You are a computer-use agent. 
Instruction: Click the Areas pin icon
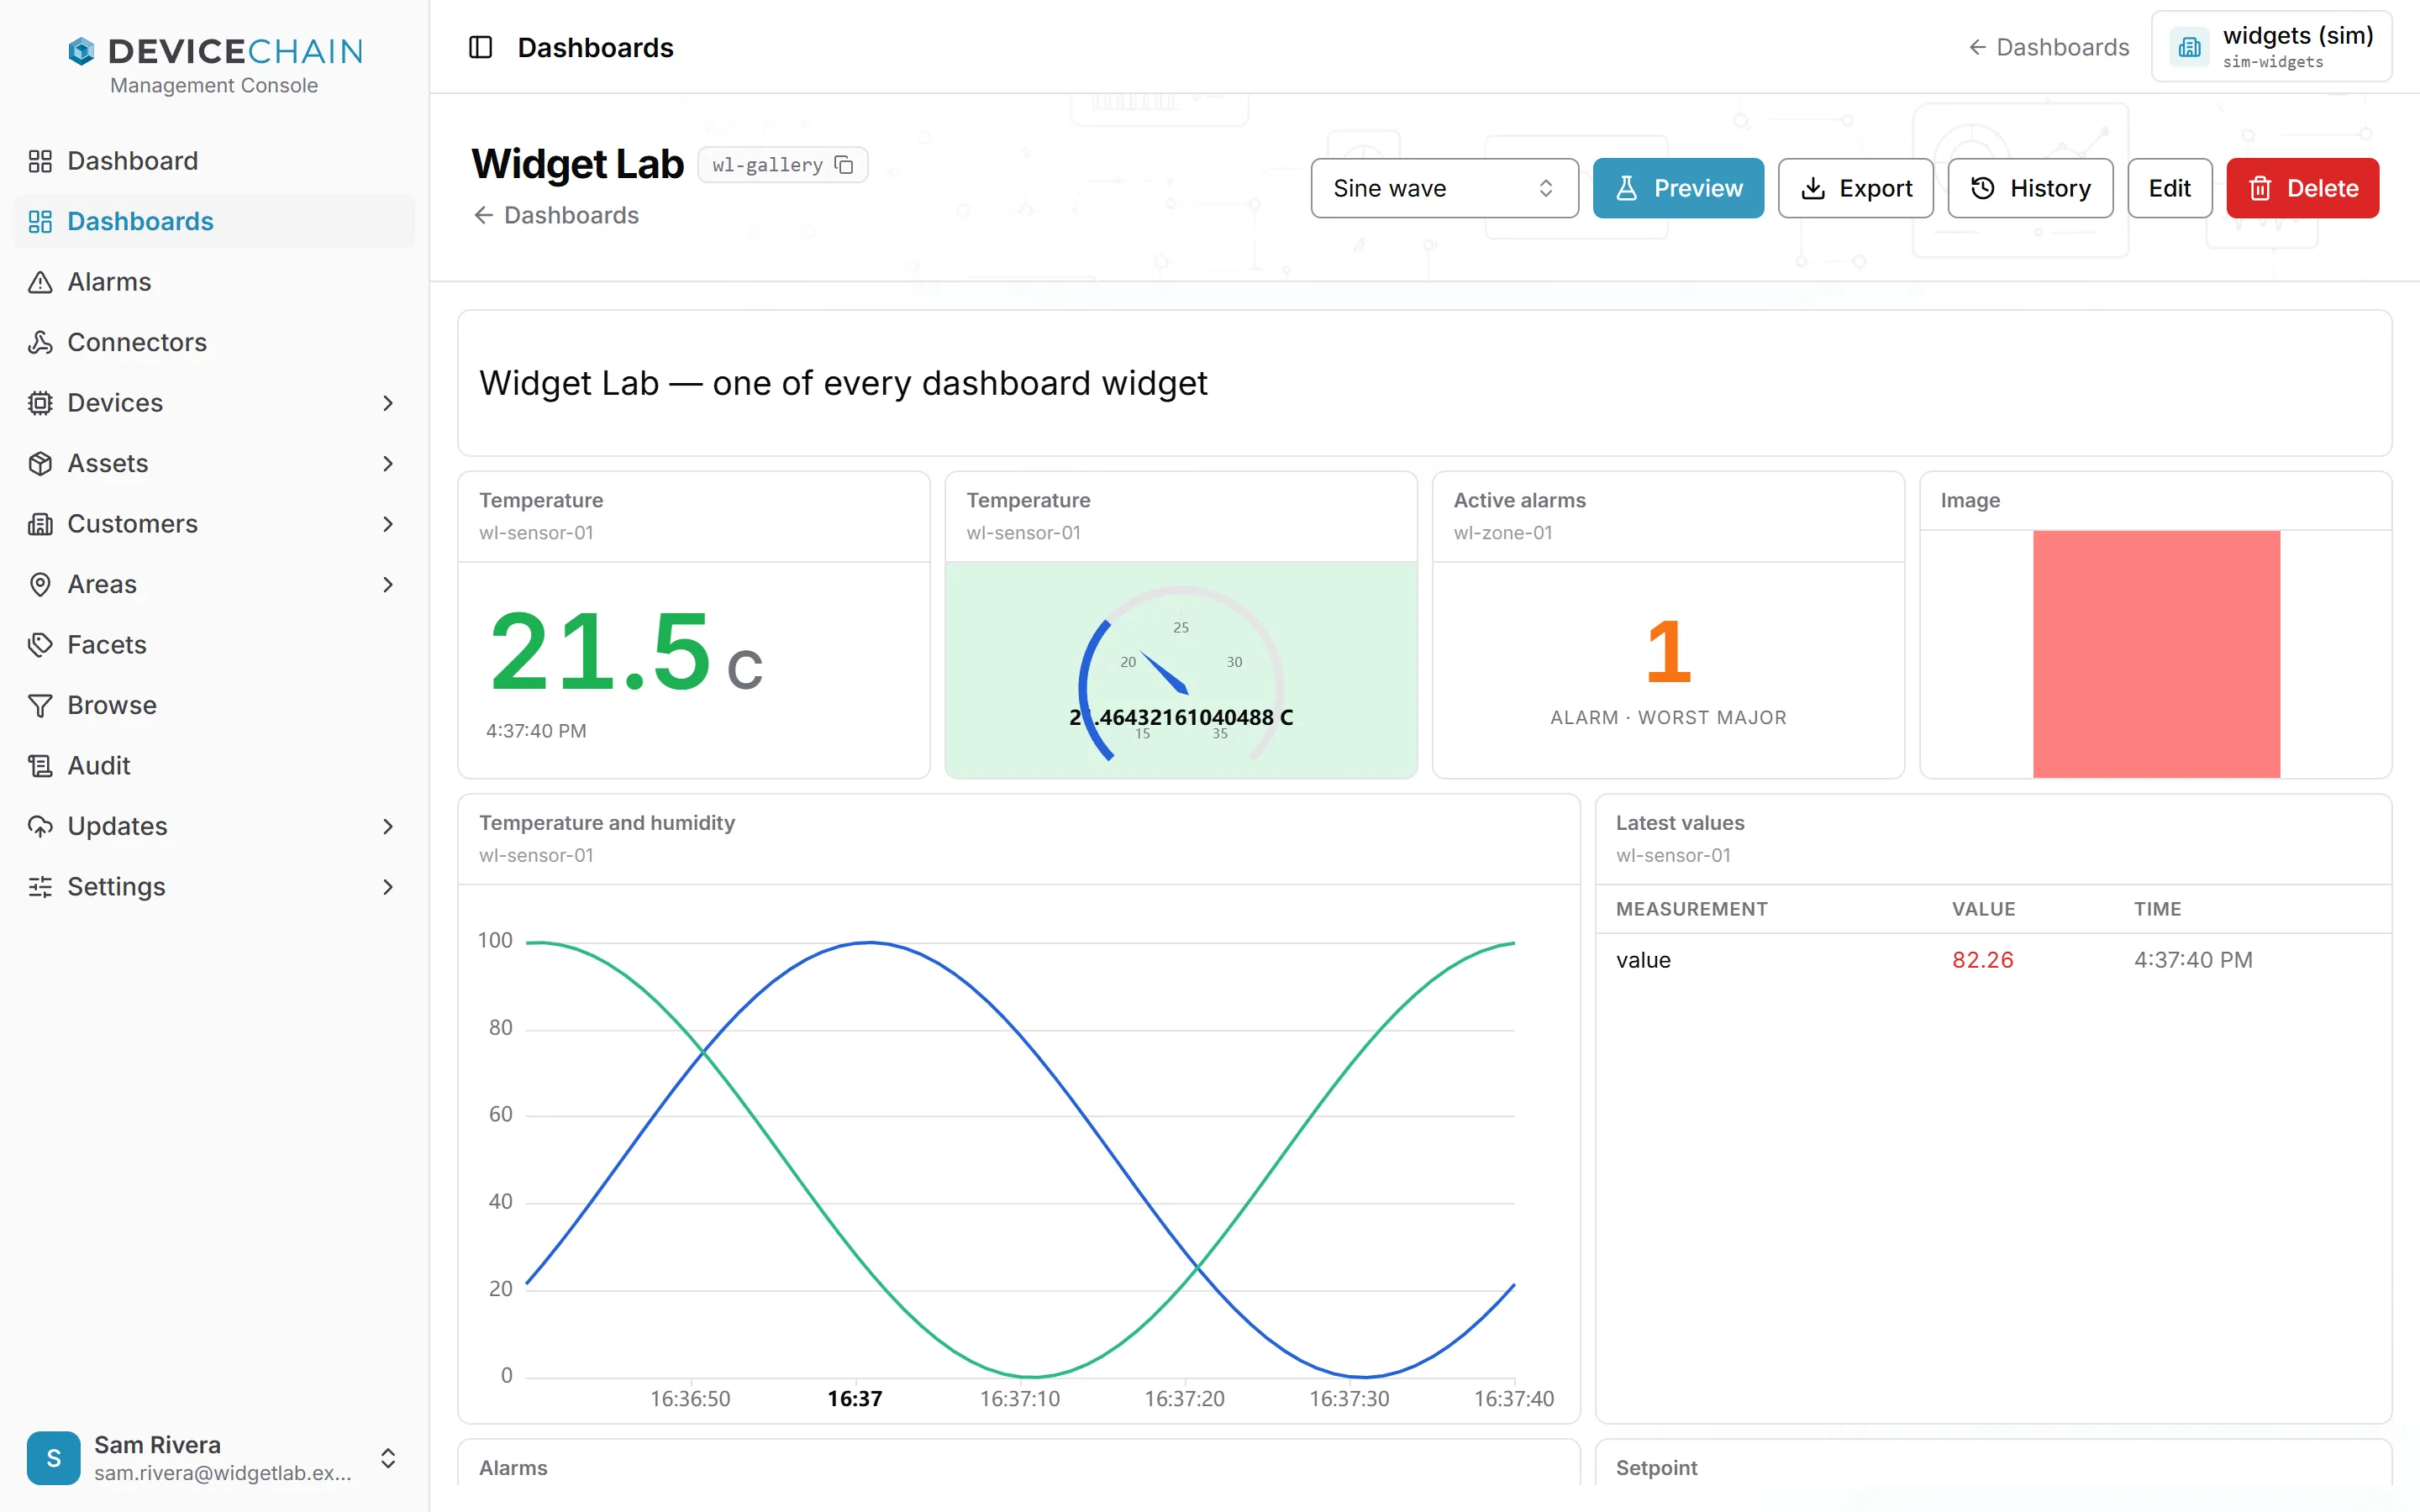click(x=40, y=584)
